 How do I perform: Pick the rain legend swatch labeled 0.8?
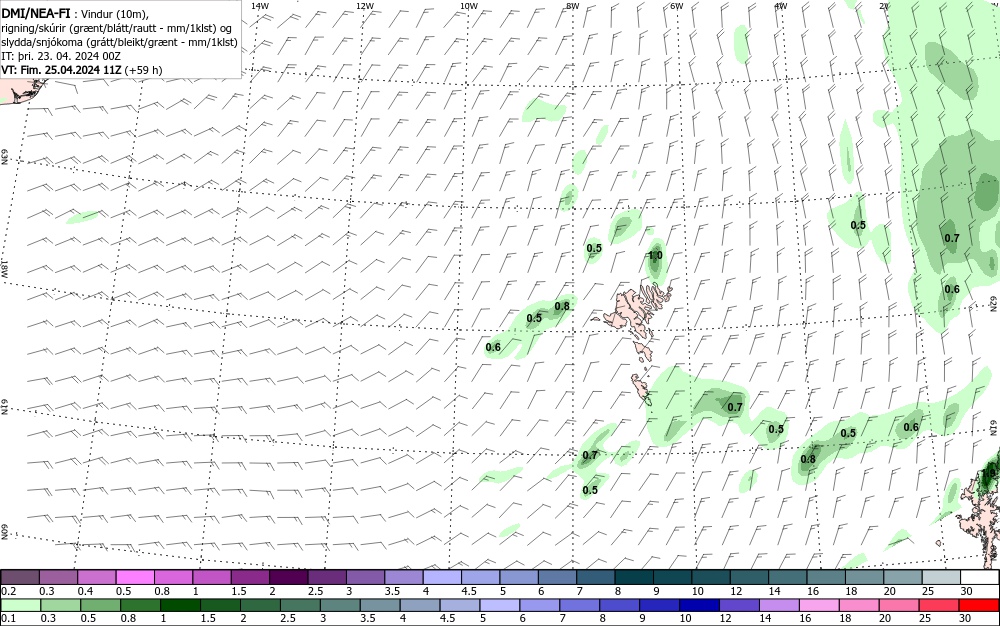click(140, 605)
